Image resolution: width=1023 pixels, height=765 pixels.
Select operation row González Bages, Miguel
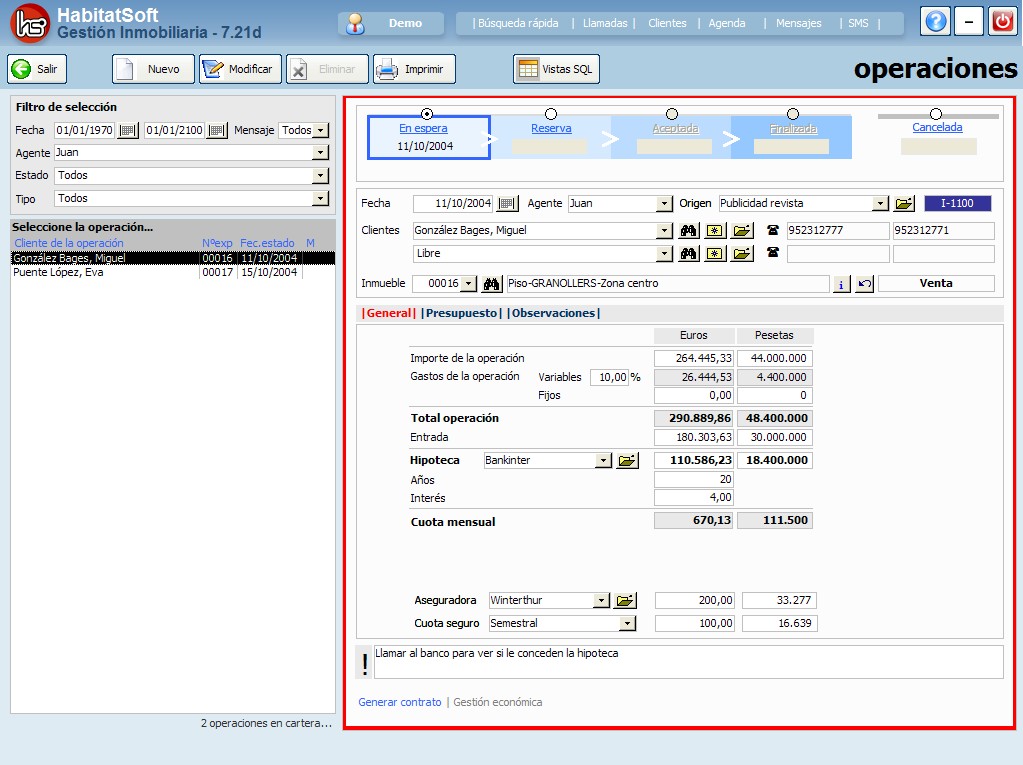point(173,258)
